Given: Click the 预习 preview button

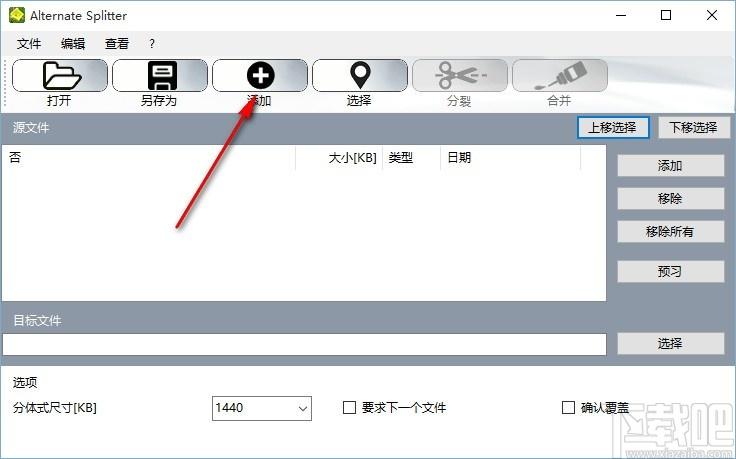Looking at the screenshot, I should tap(670, 272).
